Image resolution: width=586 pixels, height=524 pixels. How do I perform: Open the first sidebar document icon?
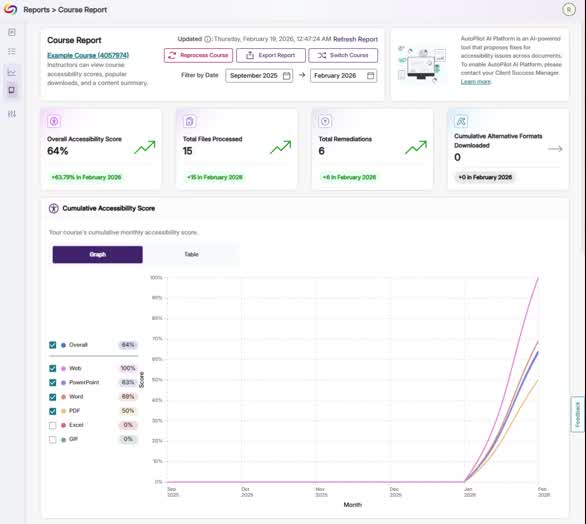click(12, 33)
